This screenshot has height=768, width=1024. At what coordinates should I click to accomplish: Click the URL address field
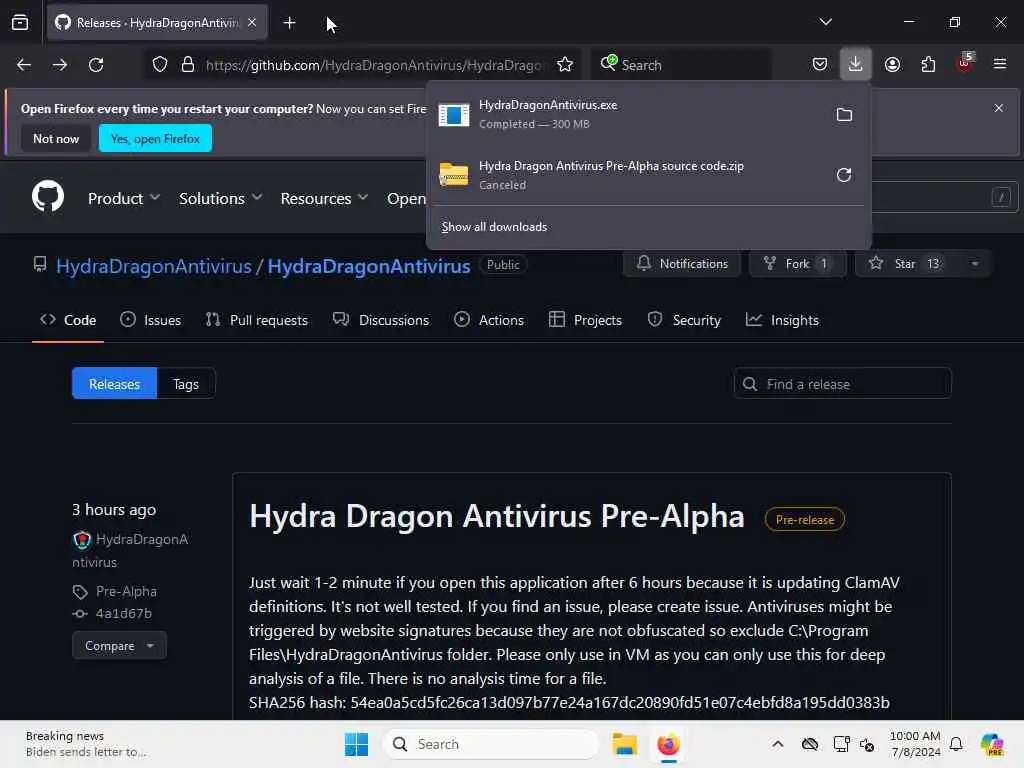coord(372,65)
